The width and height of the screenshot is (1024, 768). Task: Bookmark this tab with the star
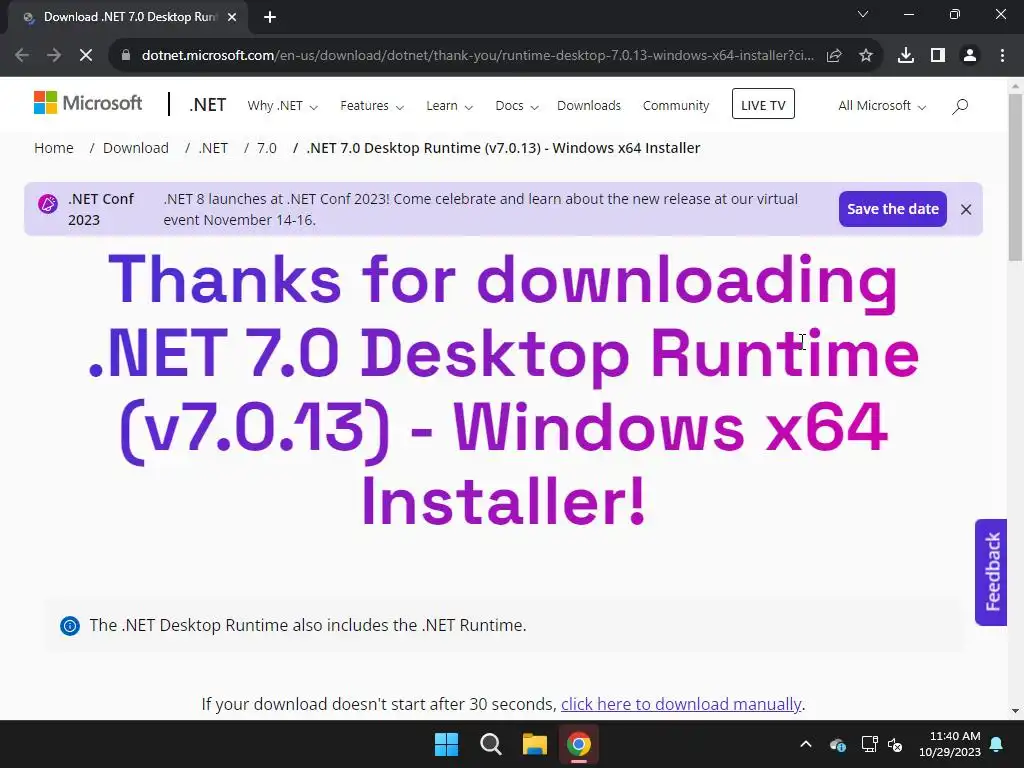[x=866, y=56]
